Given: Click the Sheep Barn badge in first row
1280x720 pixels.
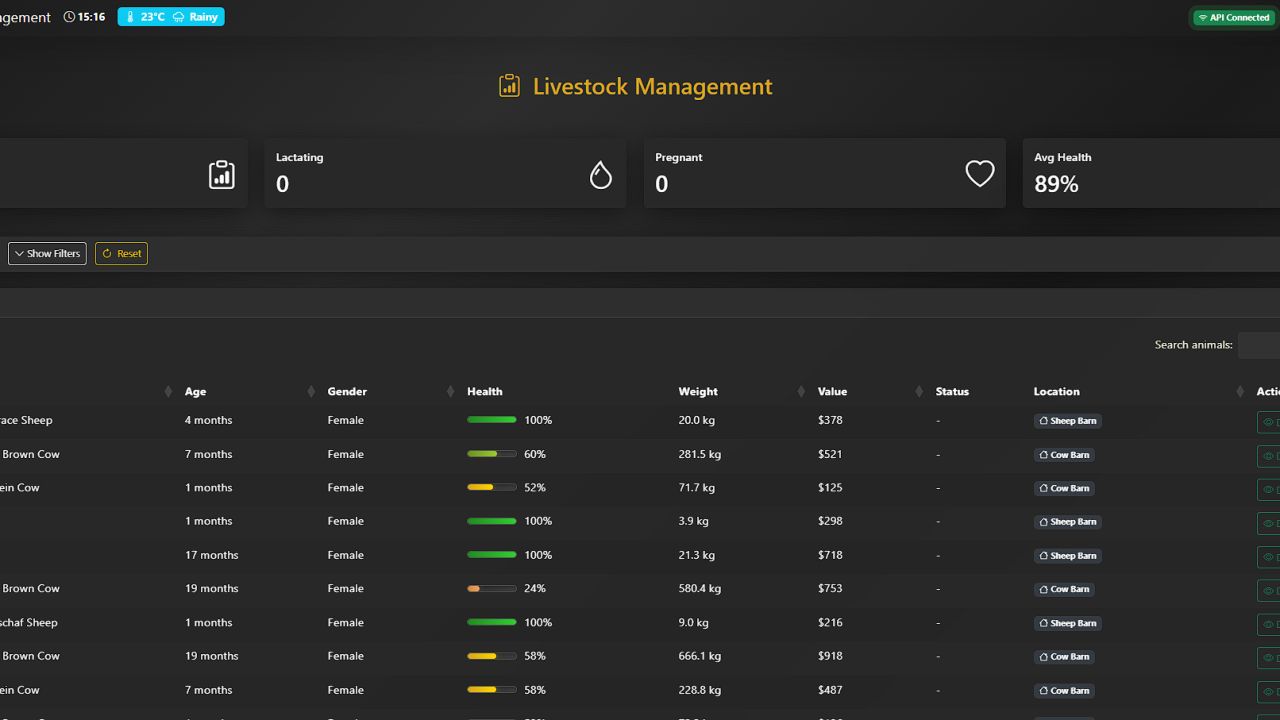Looking at the screenshot, I should pos(1067,421).
